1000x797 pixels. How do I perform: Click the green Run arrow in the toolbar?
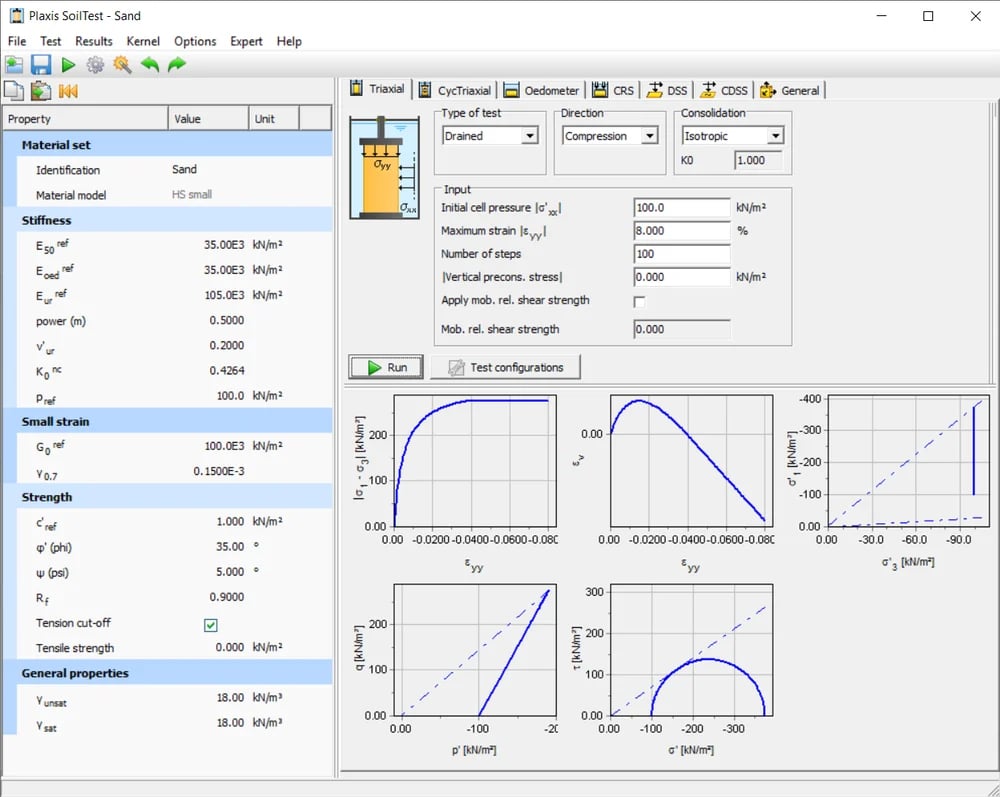click(x=66, y=63)
